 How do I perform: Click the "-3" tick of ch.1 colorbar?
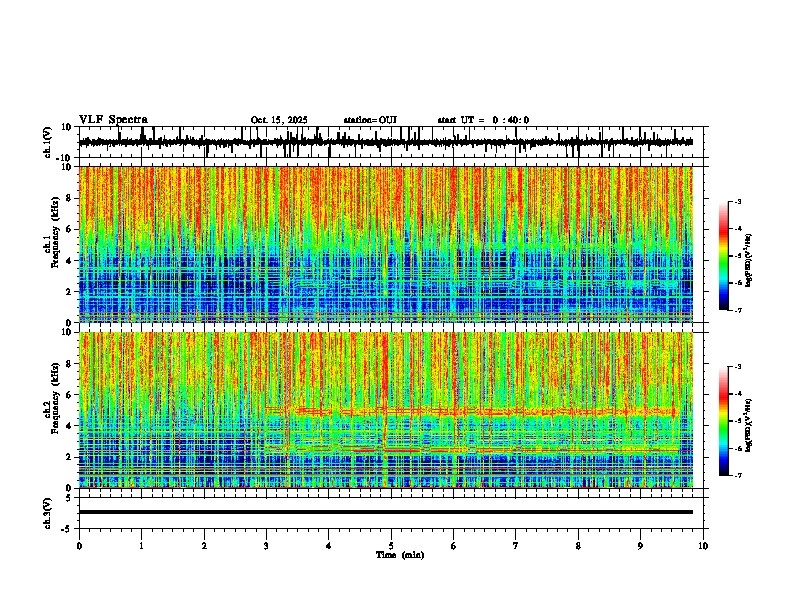pos(738,201)
